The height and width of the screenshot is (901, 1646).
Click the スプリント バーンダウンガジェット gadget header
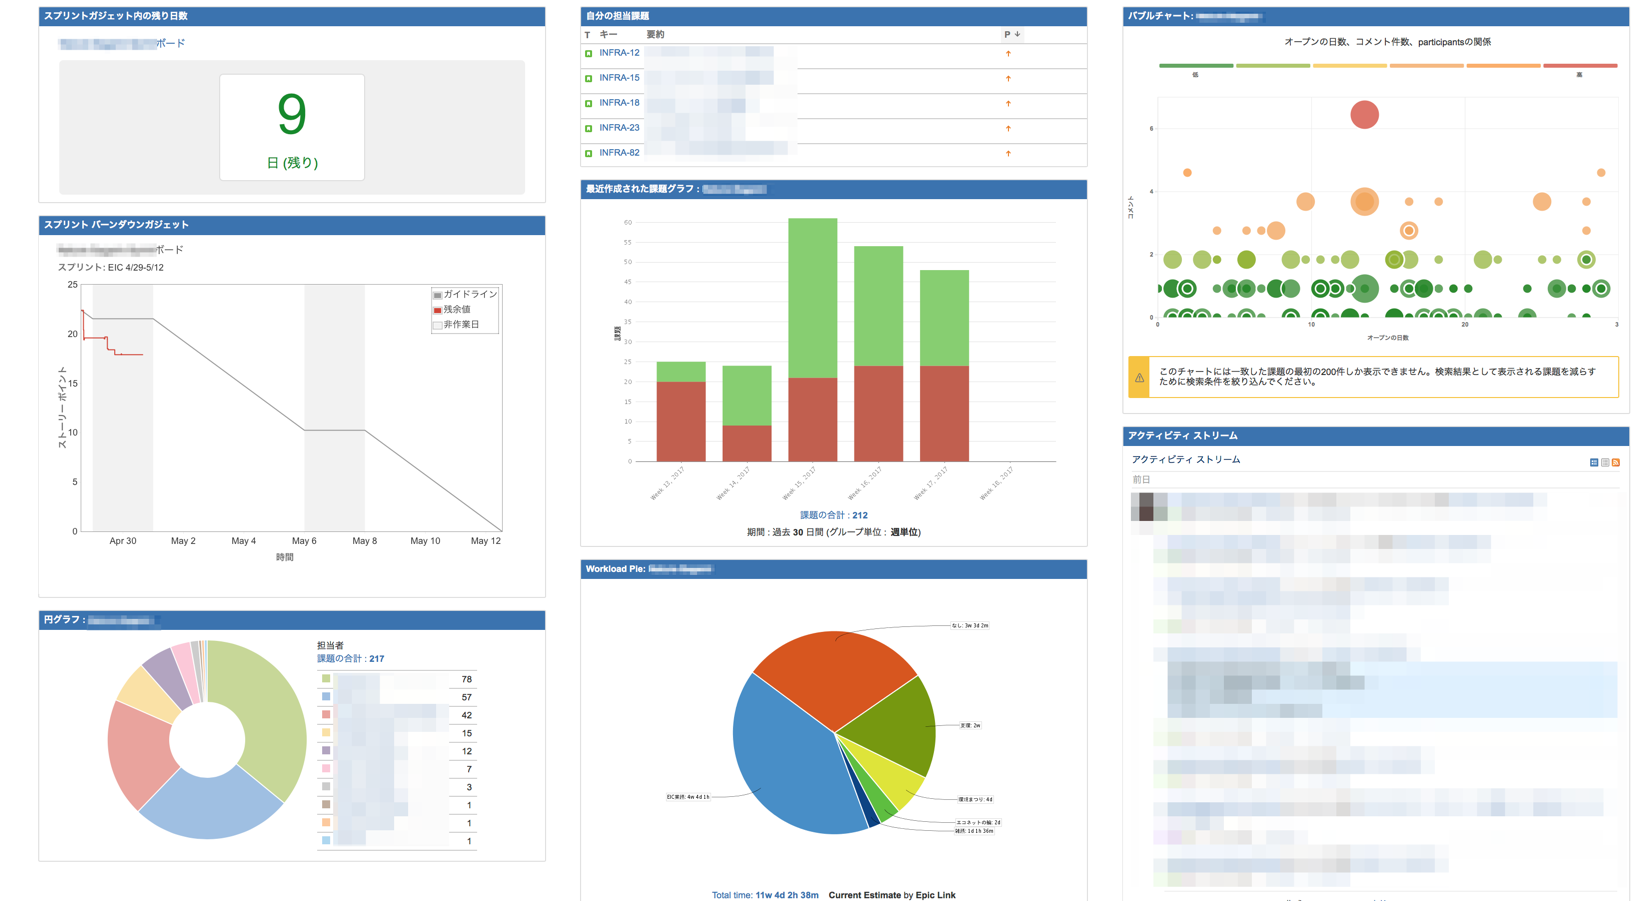click(x=292, y=225)
